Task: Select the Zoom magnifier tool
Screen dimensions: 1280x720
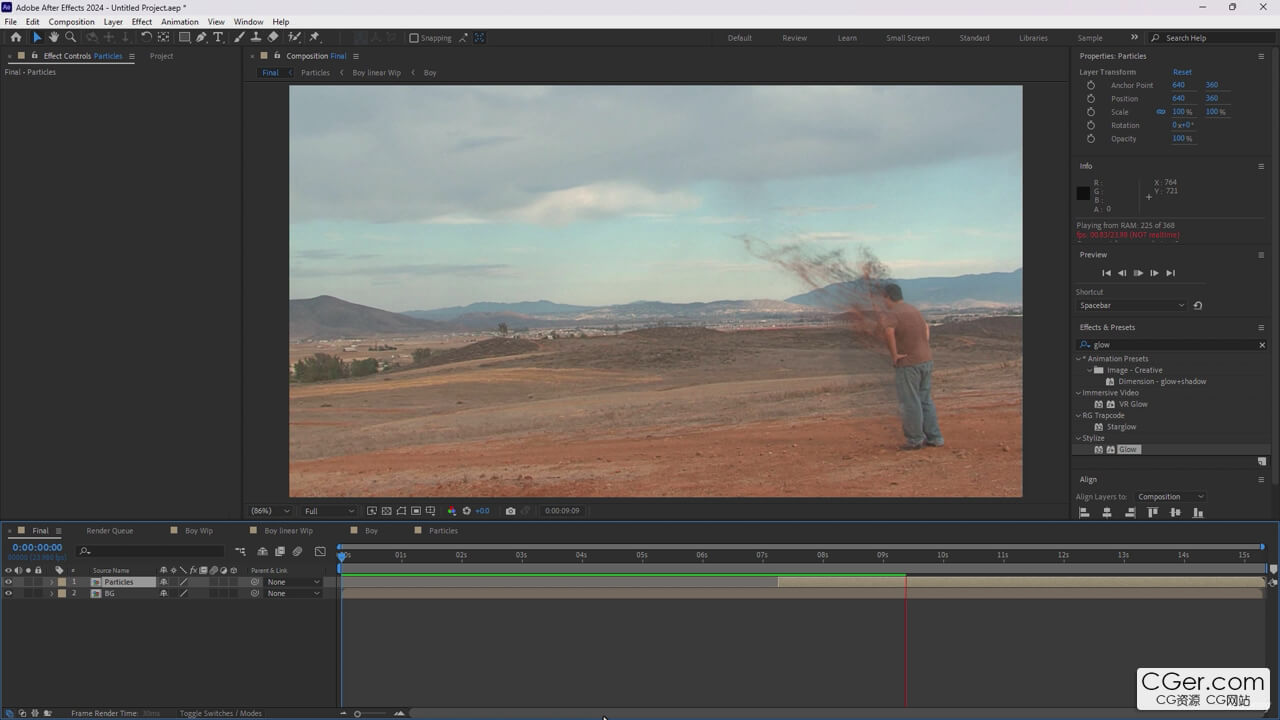Action: pos(71,38)
